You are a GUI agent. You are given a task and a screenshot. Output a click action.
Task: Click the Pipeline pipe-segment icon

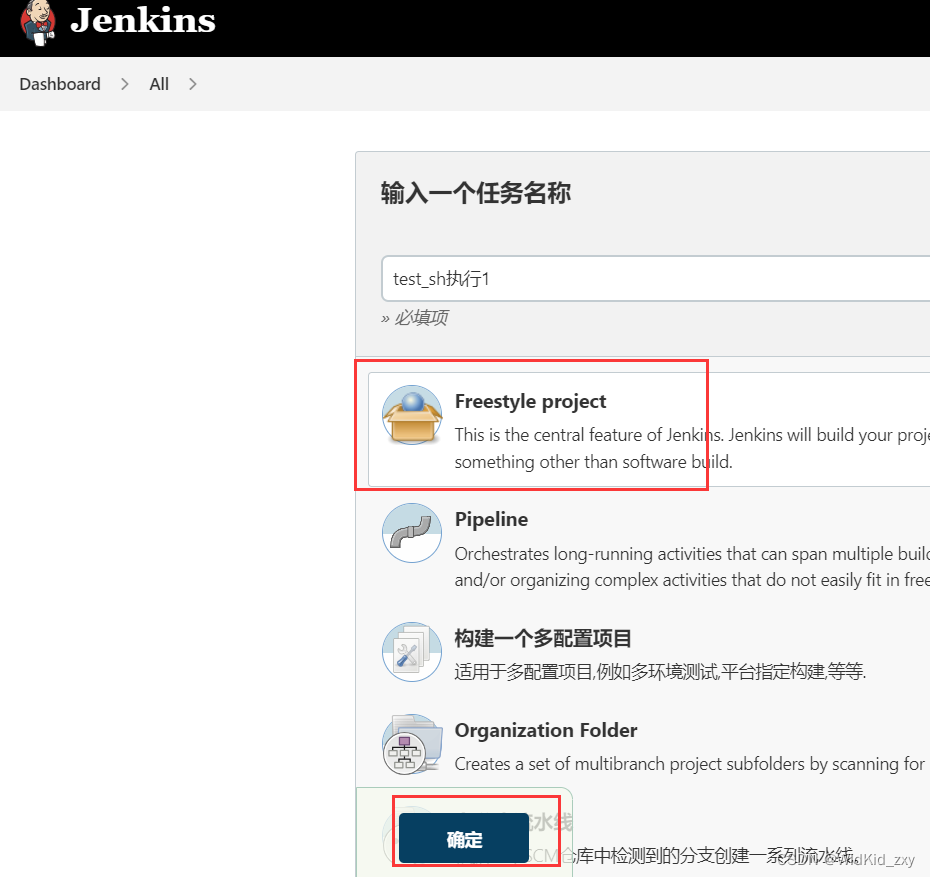tap(411, 533)
